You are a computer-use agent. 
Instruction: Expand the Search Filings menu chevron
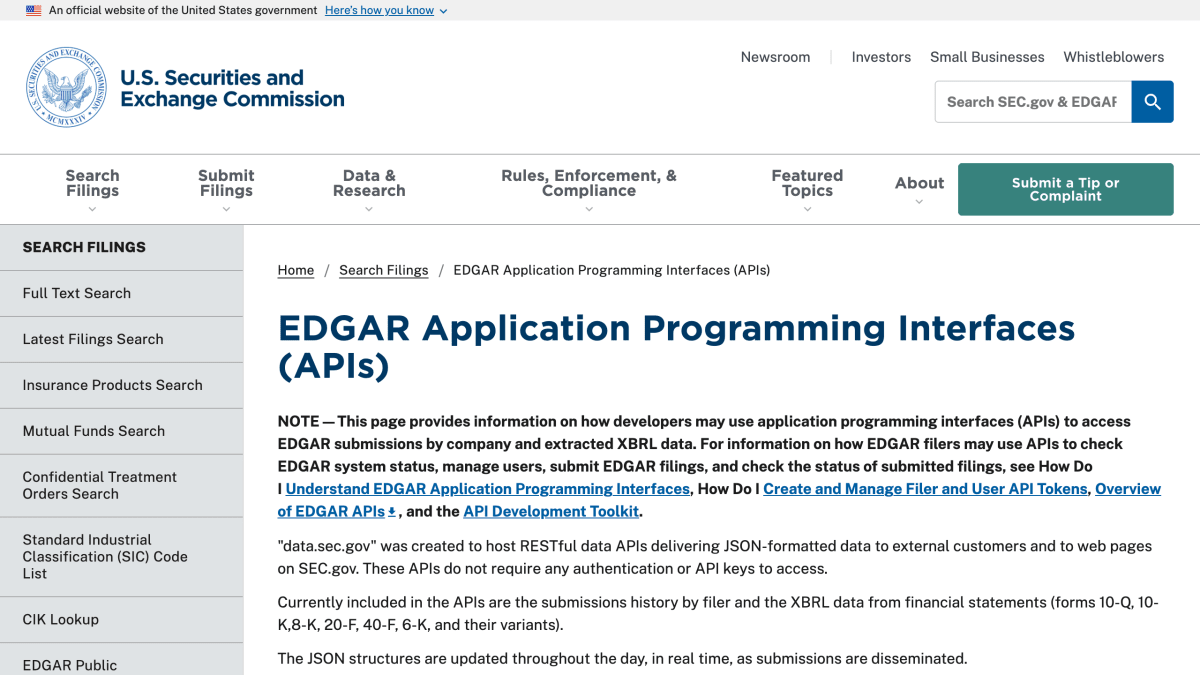(92, 209)
